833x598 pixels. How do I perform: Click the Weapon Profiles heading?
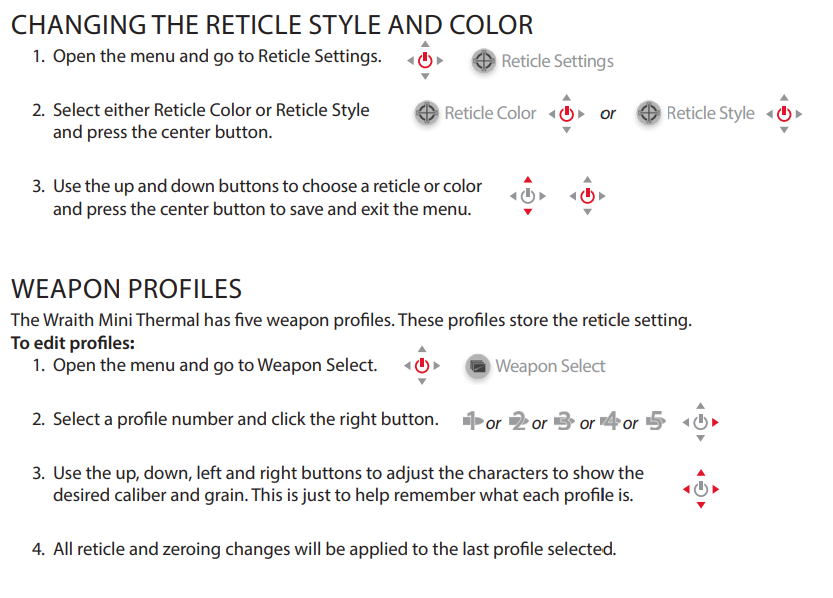(x=126, y=289)
